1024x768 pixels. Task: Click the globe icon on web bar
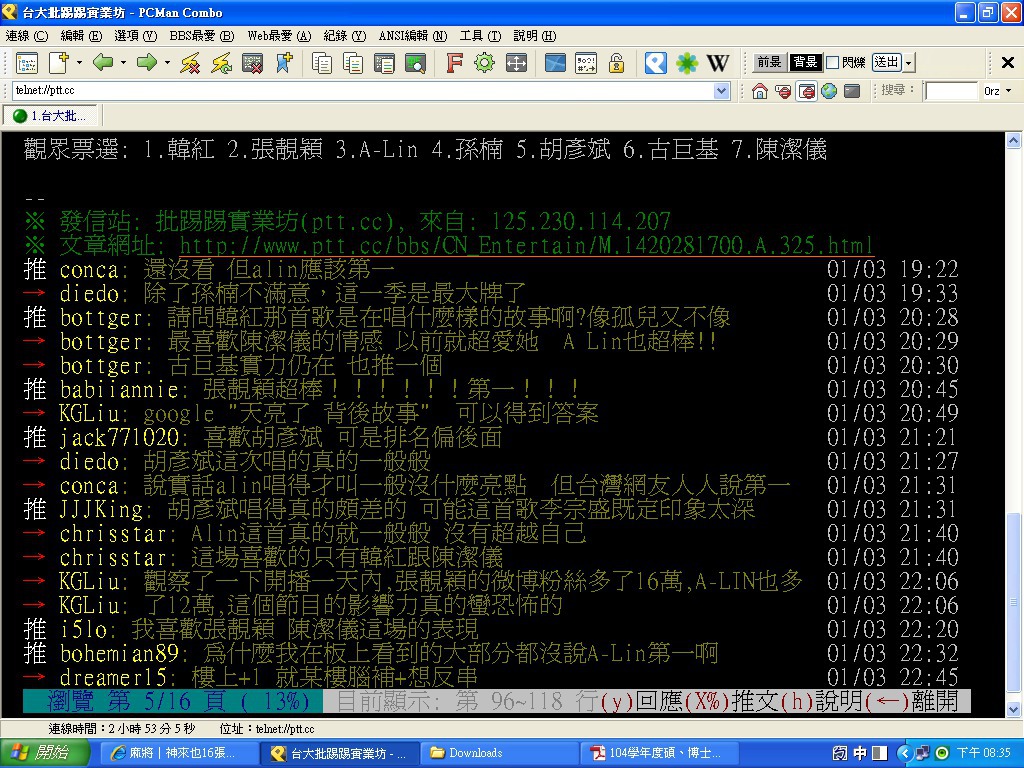(x=829, y=91)
